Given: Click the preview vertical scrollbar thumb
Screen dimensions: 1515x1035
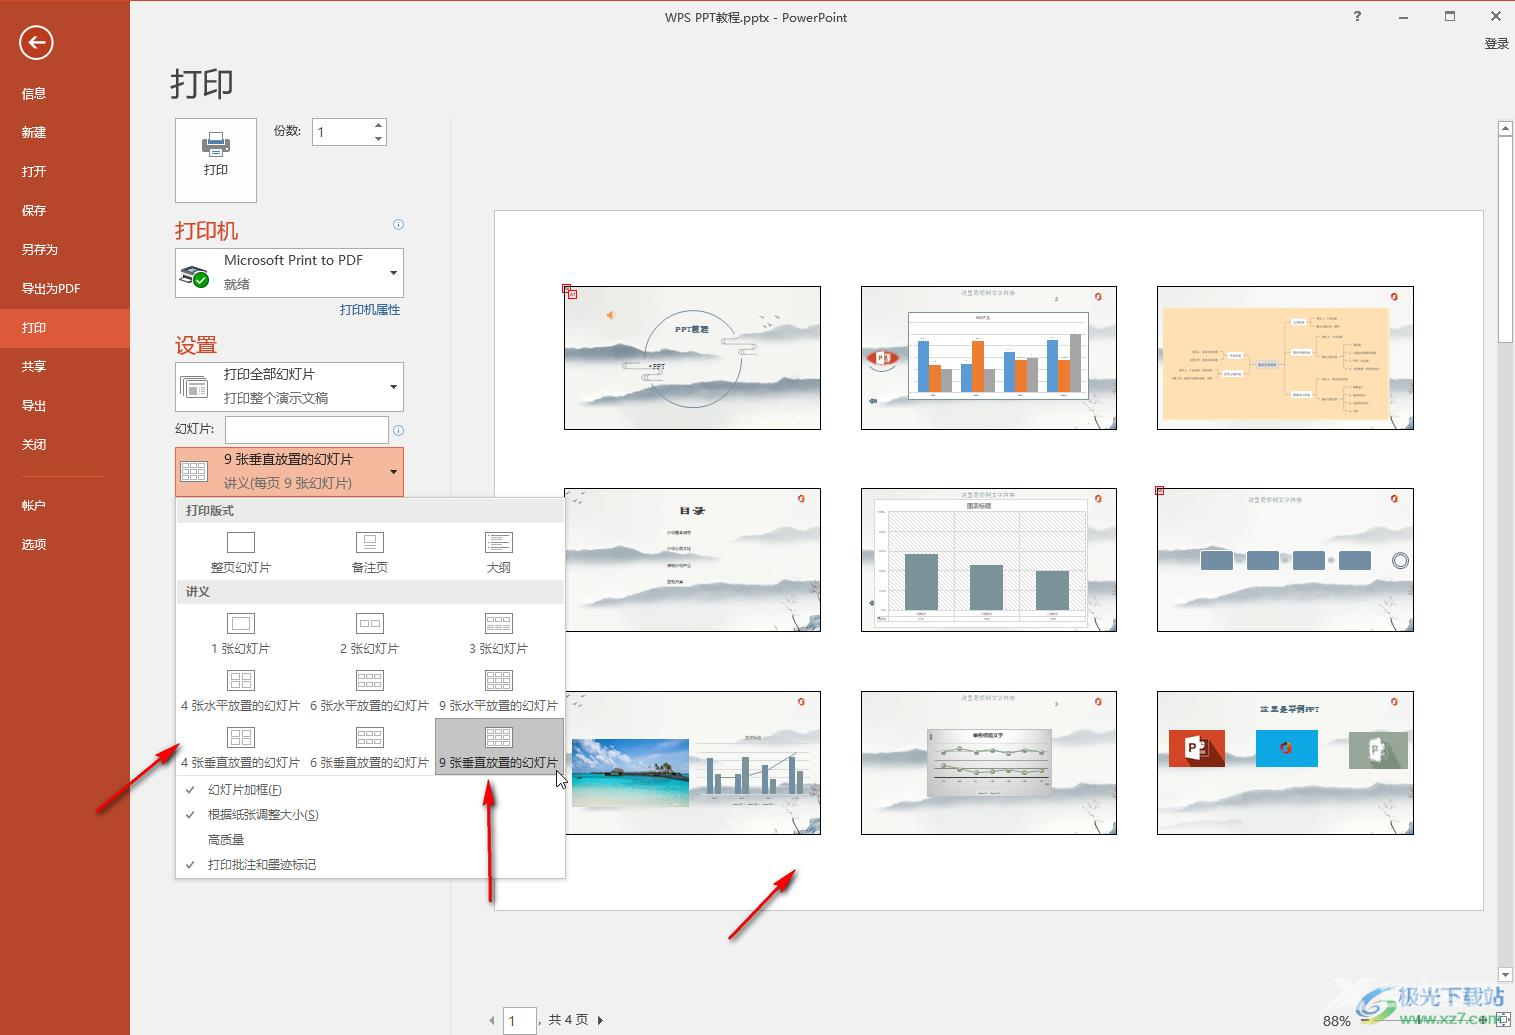Looking at the screenshot, I should pyautogui.click(x=1505, y=240).
